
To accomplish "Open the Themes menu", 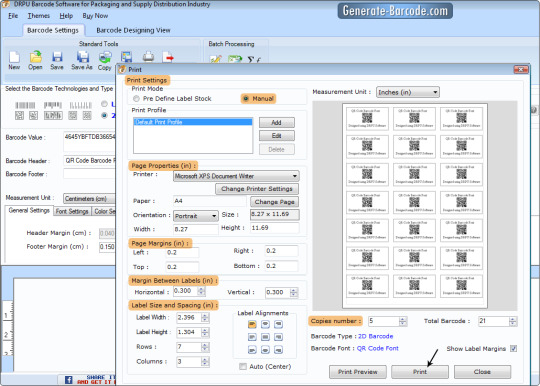I will coord(39,16).
